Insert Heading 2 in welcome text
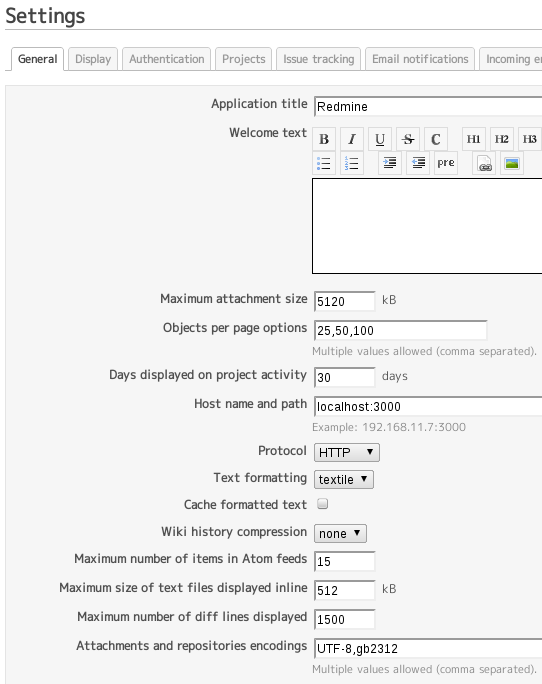The width and height of the screenshot is (542, 684). (501, 139)
